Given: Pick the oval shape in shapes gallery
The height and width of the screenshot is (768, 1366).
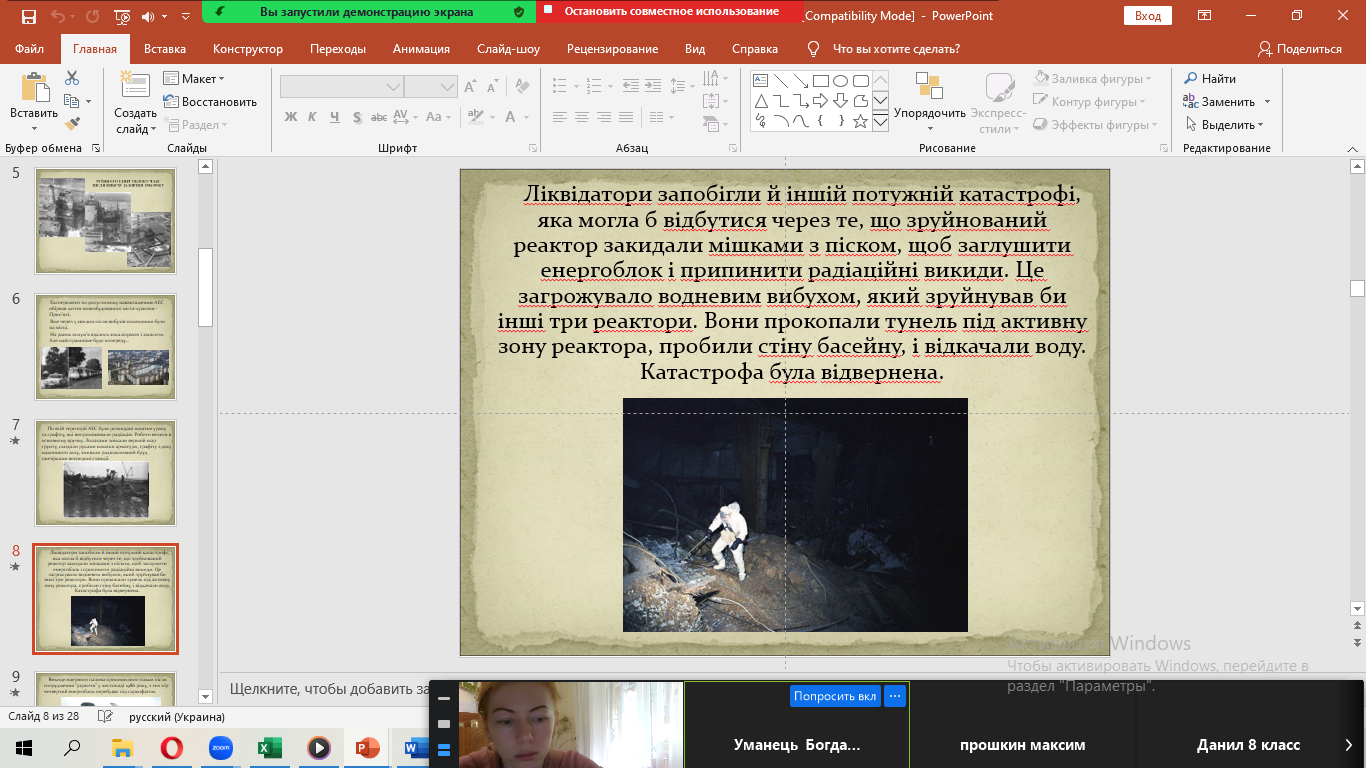Looking at the screenshot, I should (x=840, y=80).
